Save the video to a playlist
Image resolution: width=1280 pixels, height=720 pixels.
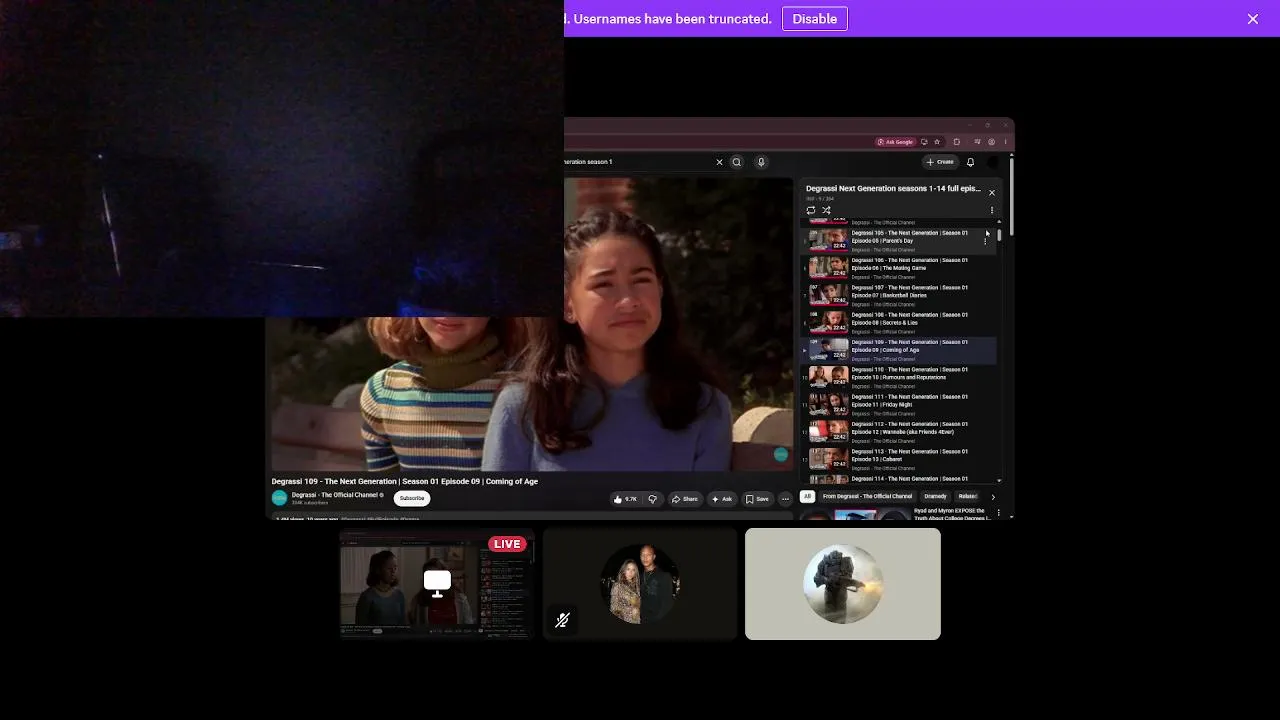coord(757,499)
